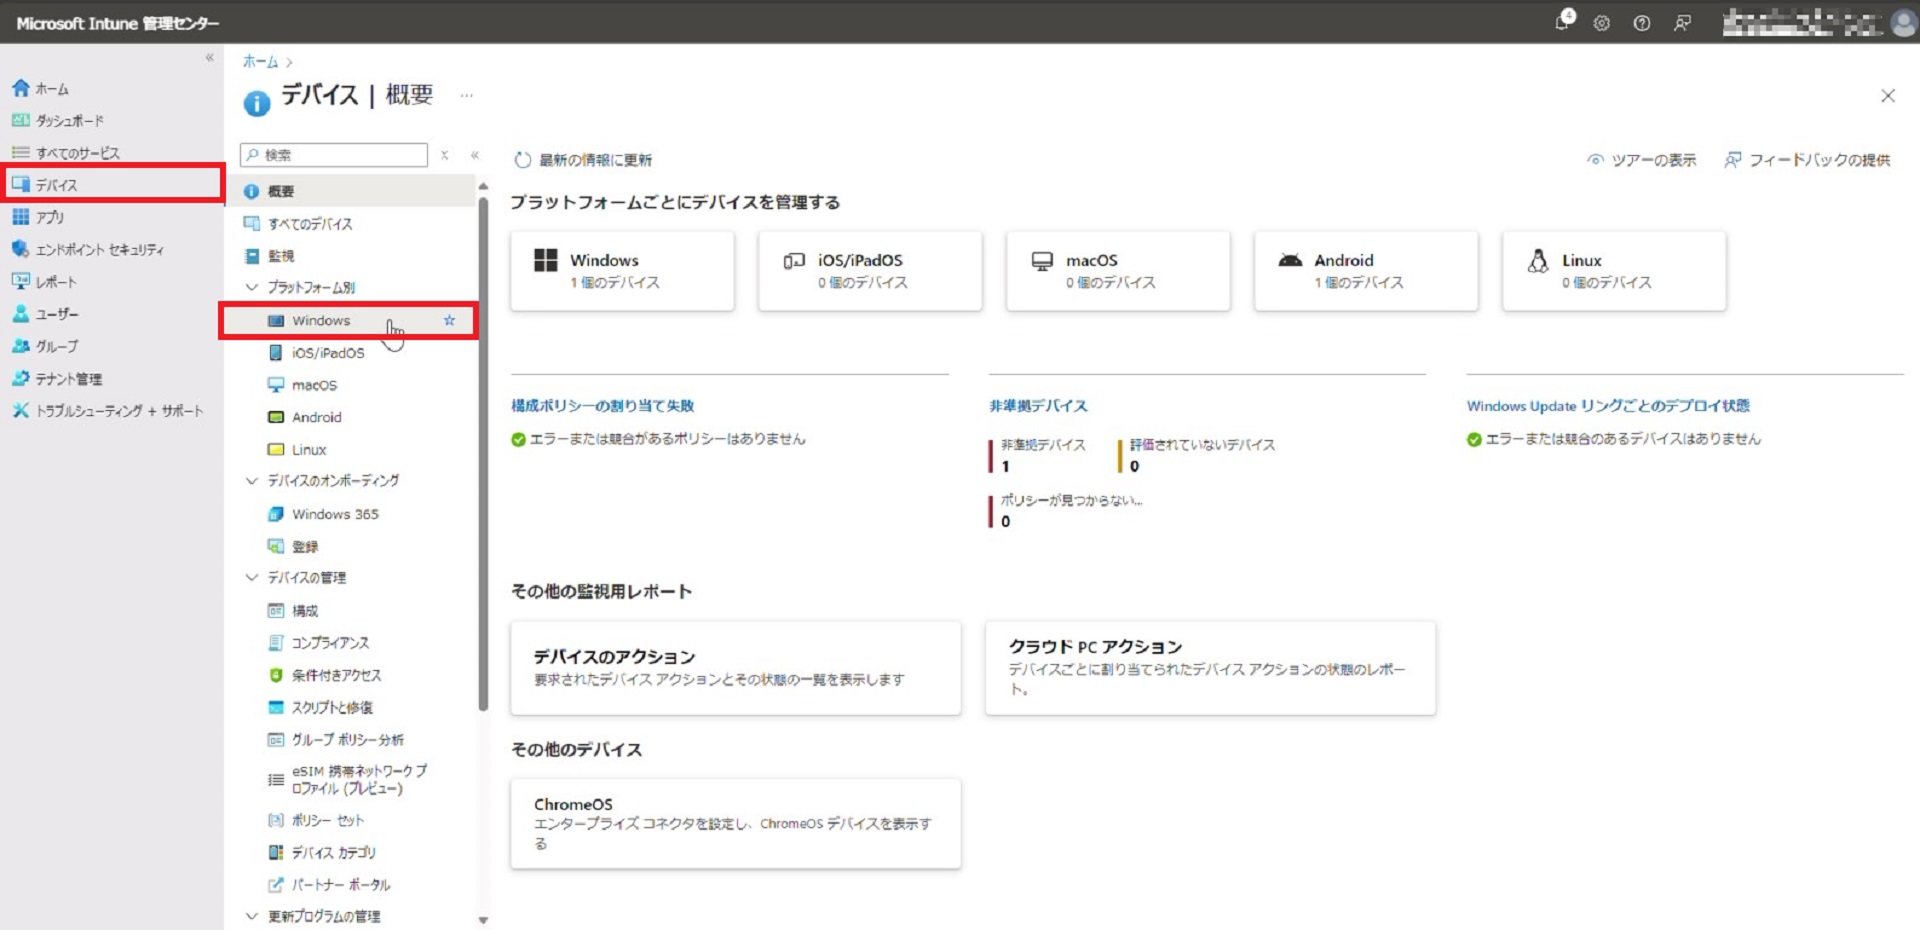Close the デバイス blade with X

1887,96
